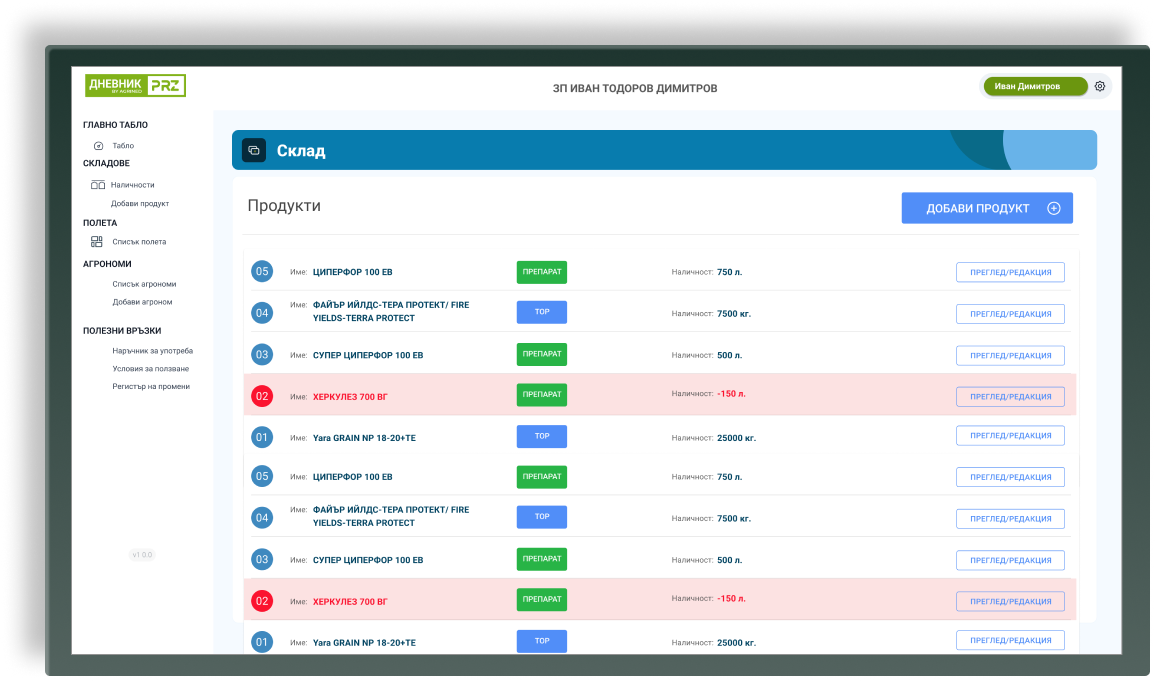This screenshot has height=681, width=1155.
Task: Click the Склад page title
Action: coord(301,151)
